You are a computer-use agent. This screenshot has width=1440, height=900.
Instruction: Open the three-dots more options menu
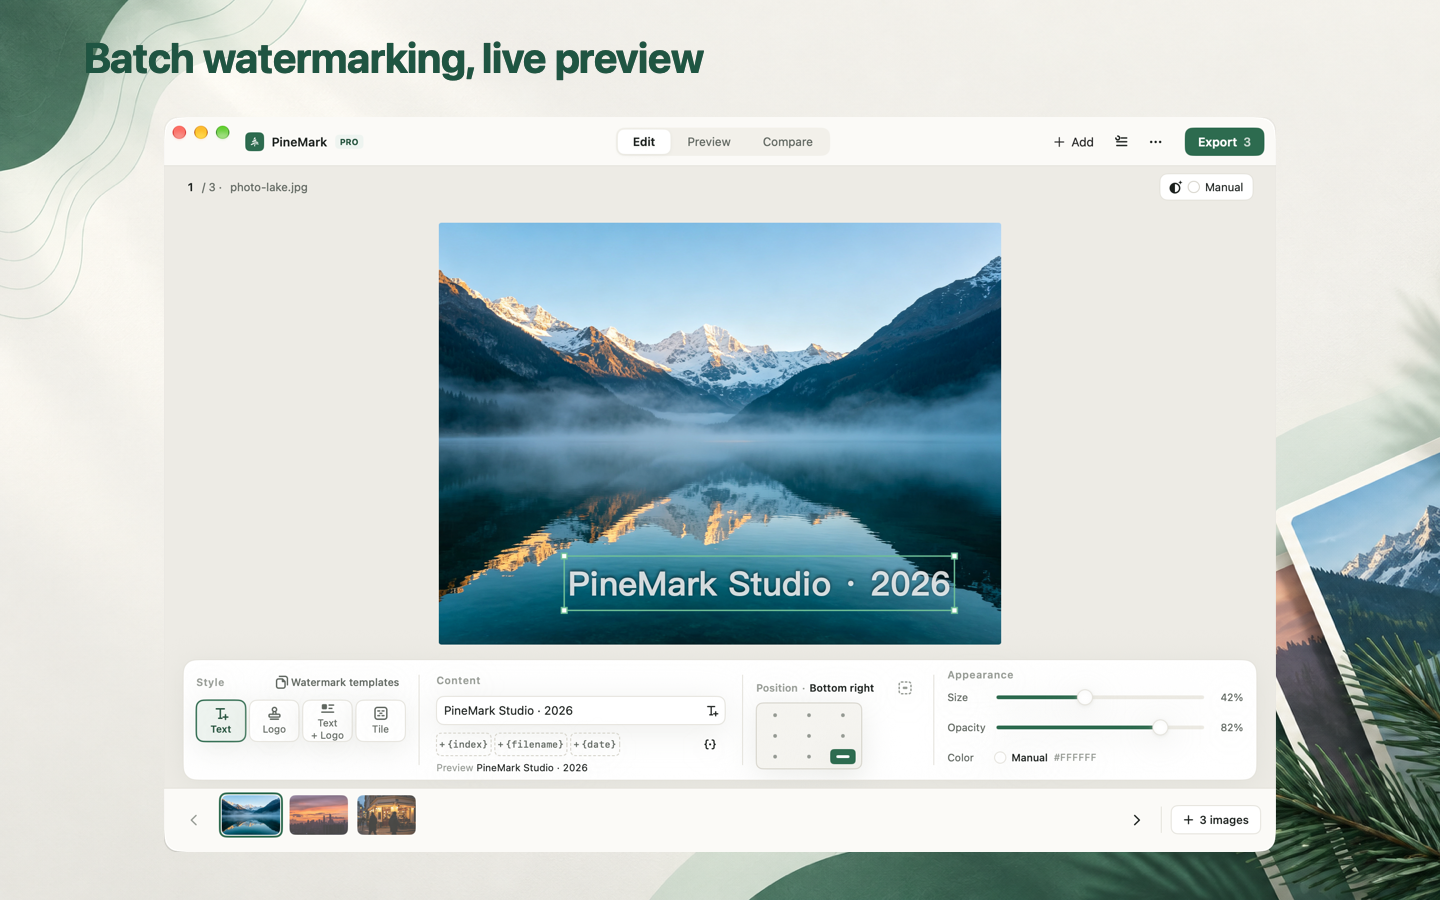click(1155, 142)
